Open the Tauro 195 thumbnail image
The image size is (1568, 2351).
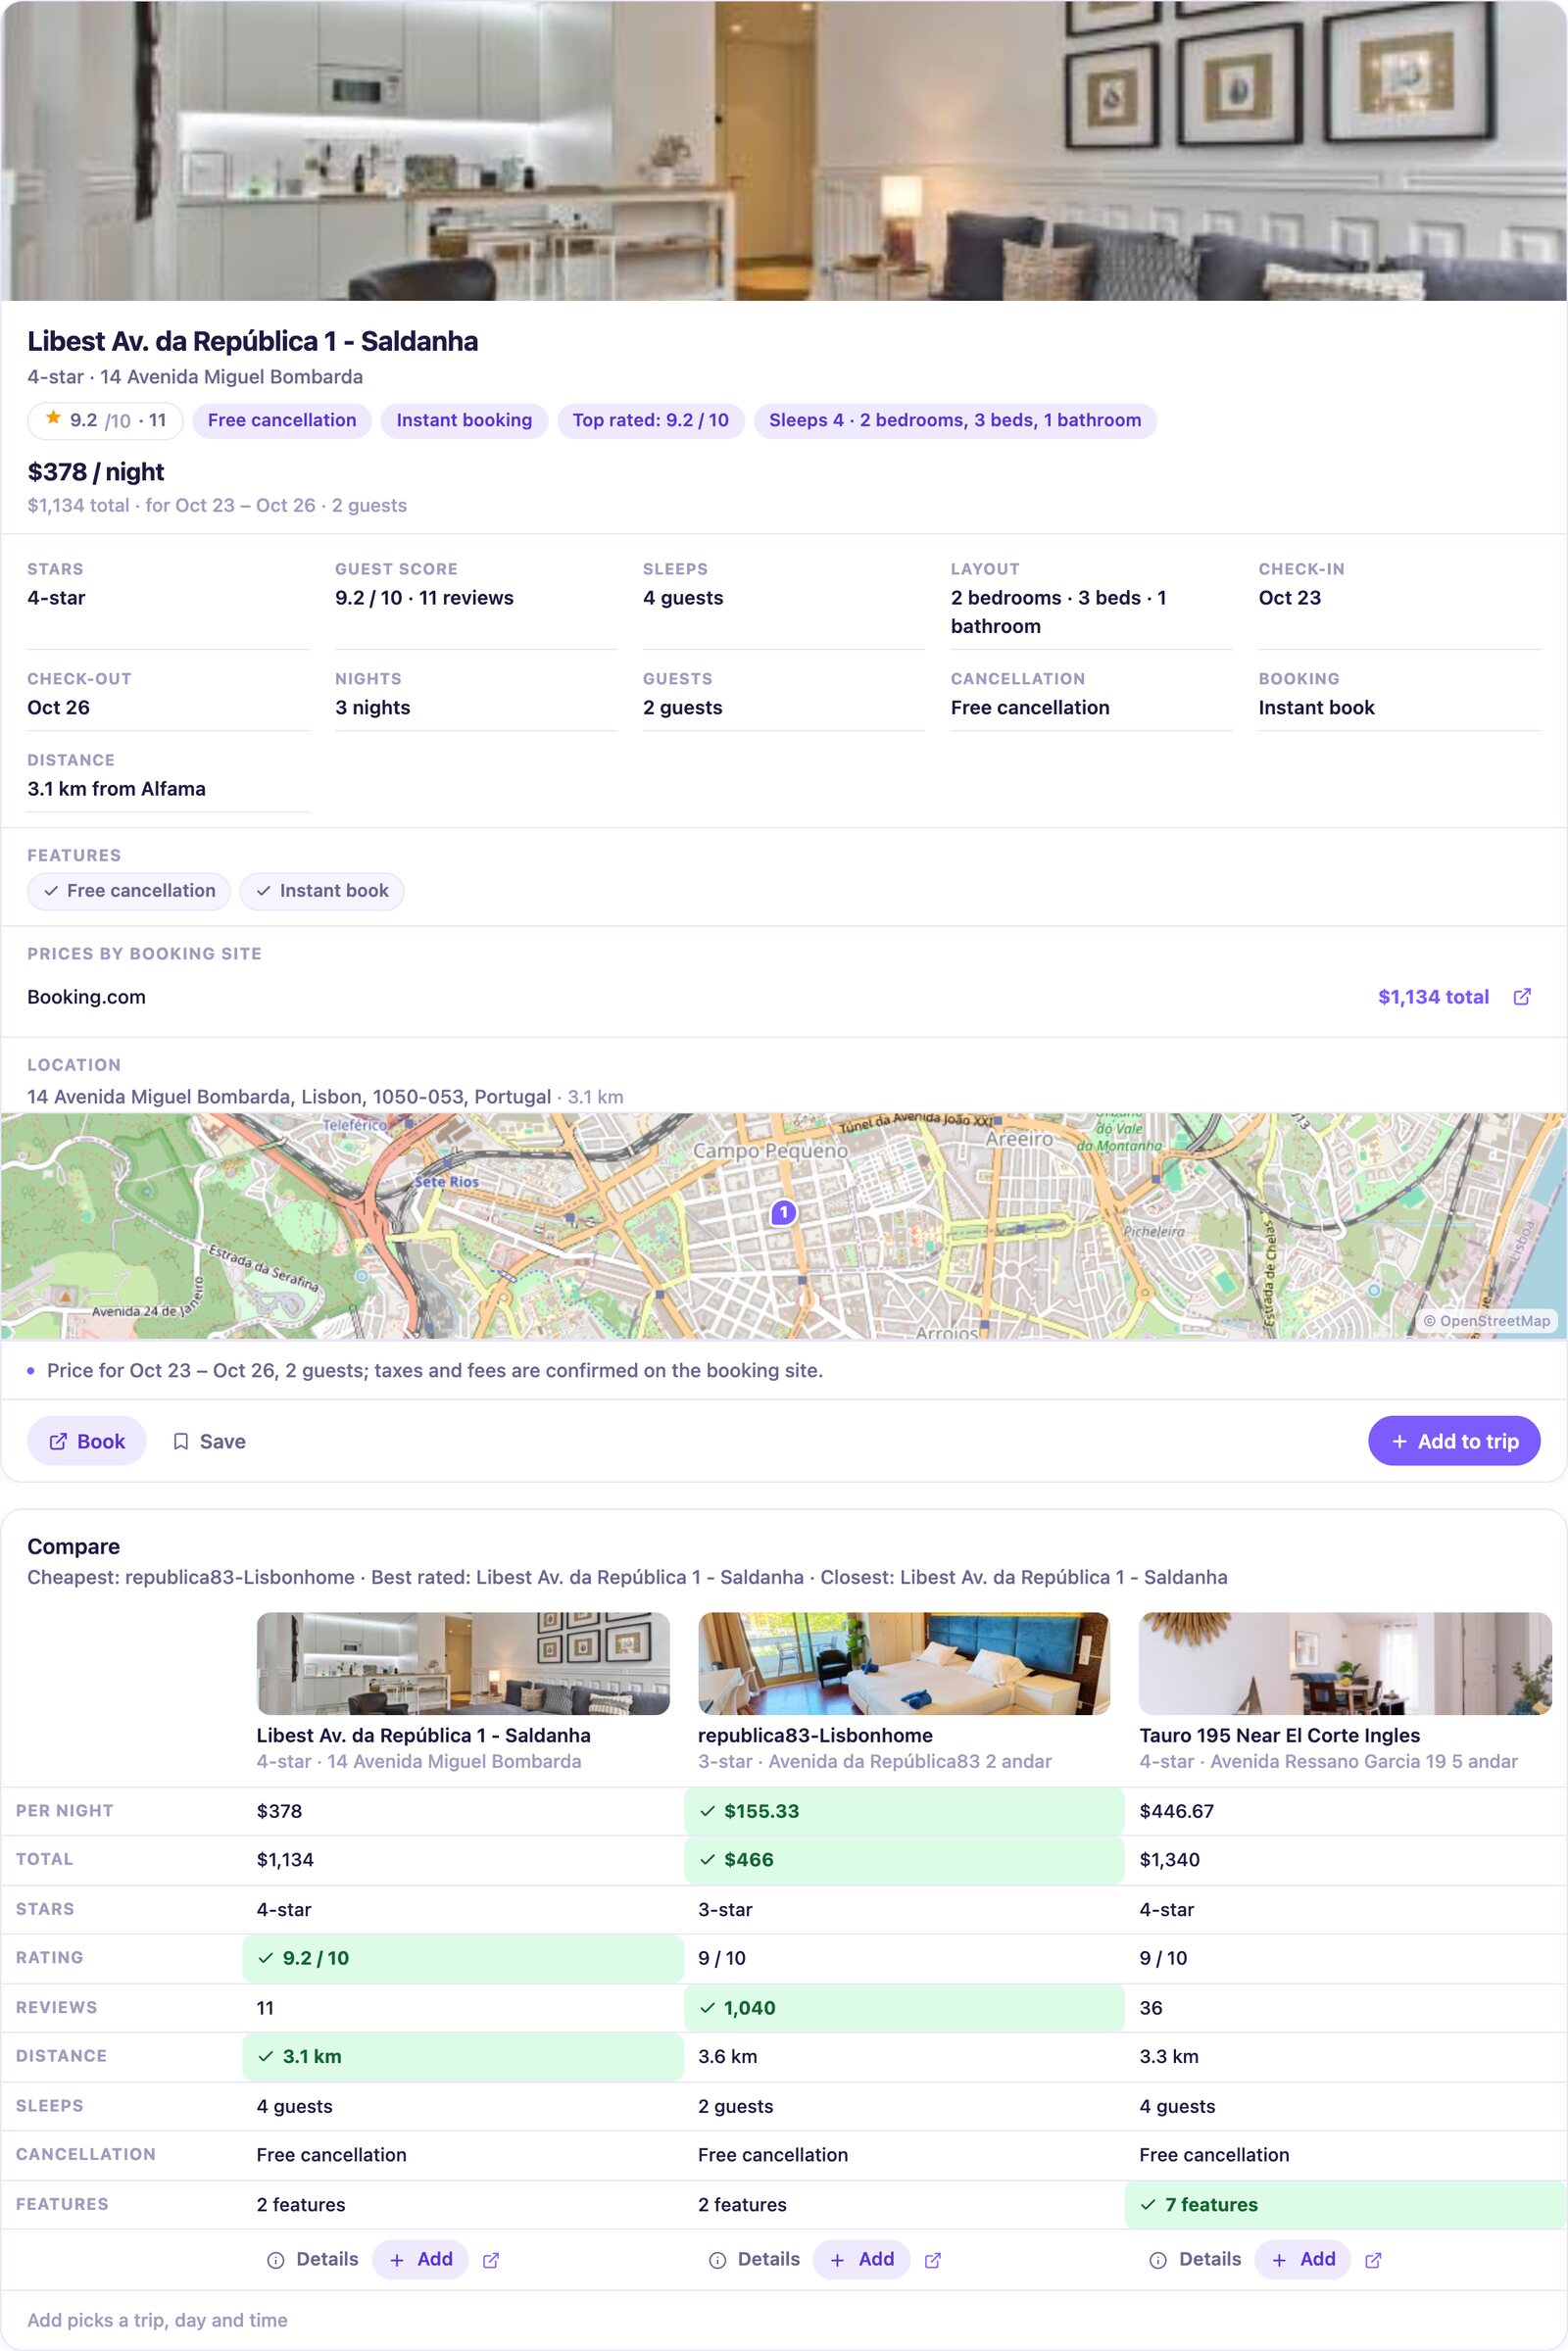(x=1345, y=1663)
